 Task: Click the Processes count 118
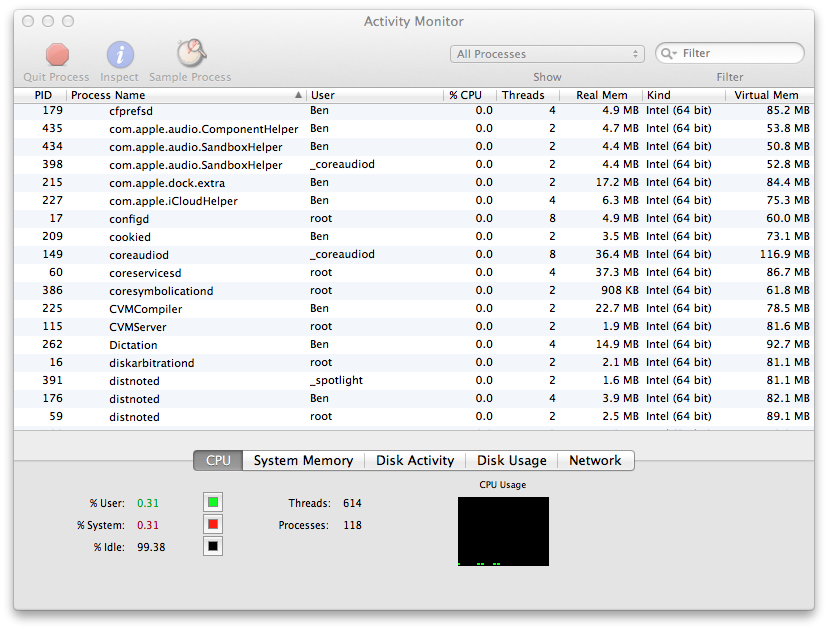pyautogui.click(x=352, y=525)
